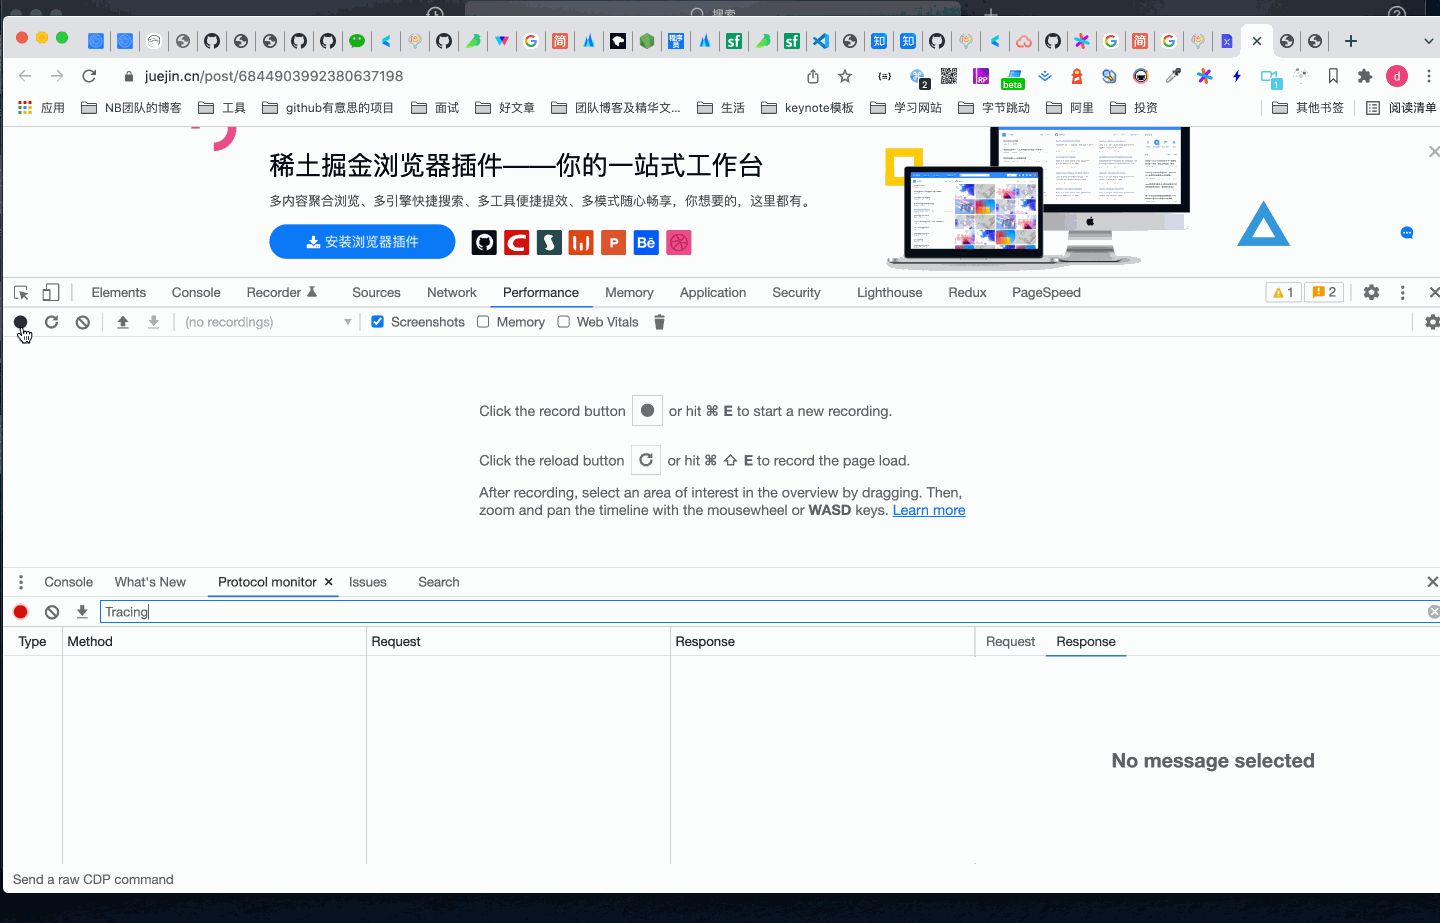
Task: Open the PageSpeed panel tab
Action: [x=1046, y=293]
